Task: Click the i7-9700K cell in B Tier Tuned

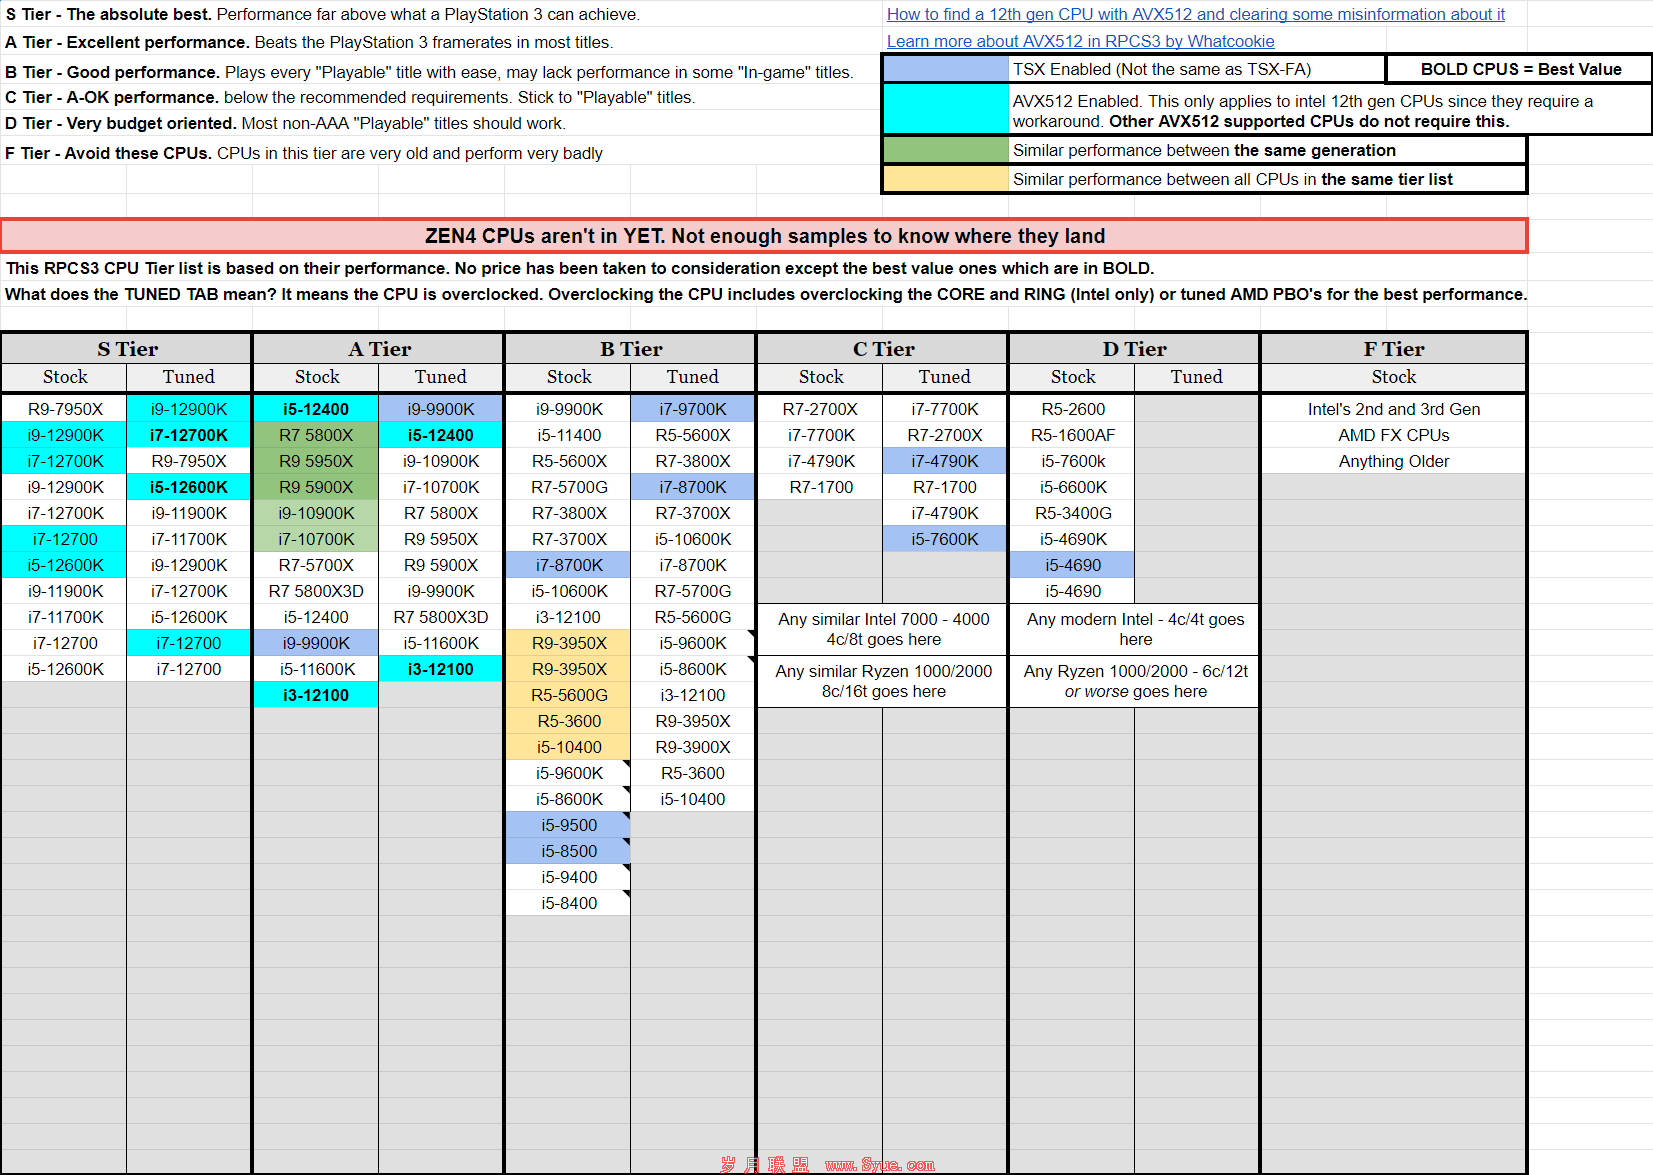Action: (x=693, y=409)
